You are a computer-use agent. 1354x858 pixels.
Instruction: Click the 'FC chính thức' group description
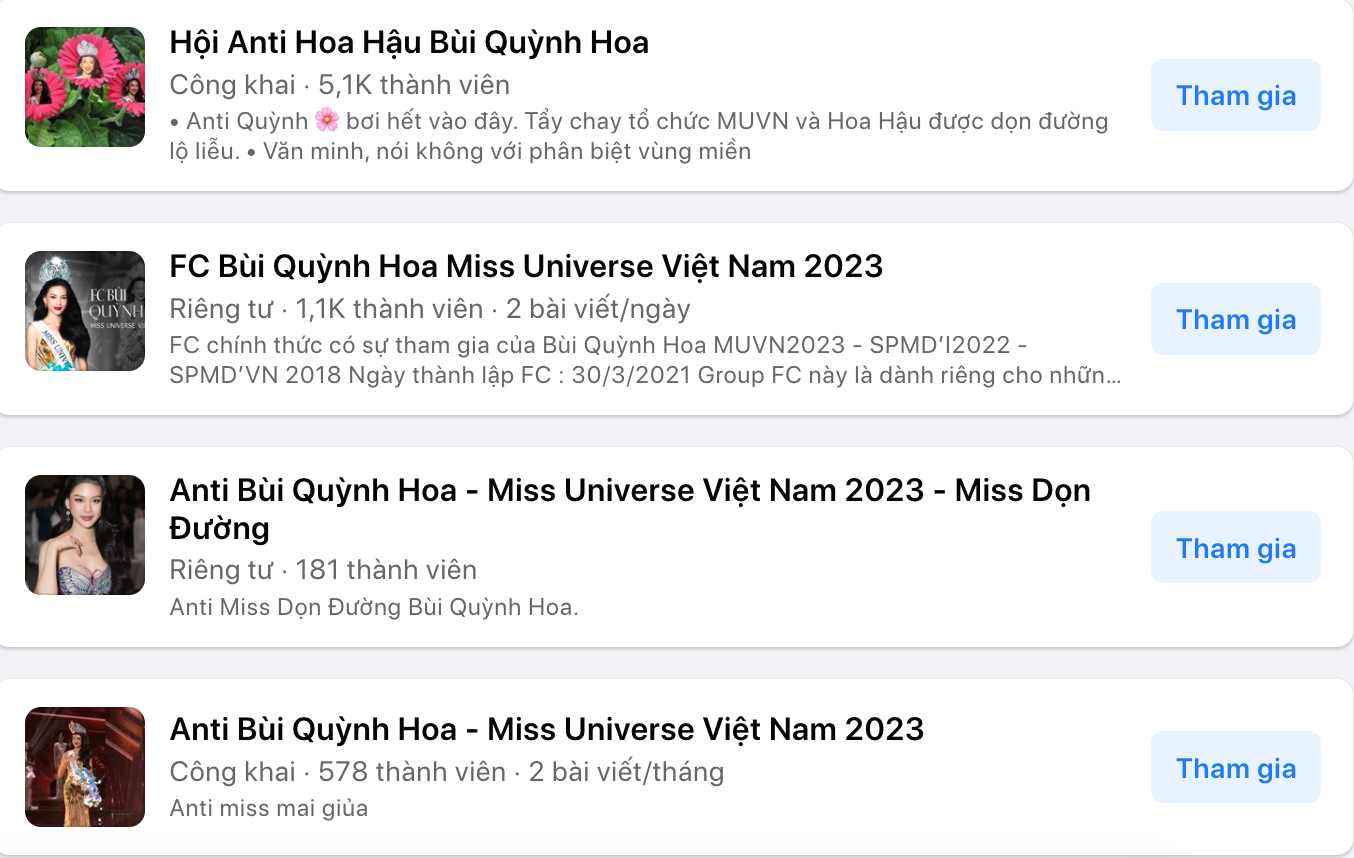[x=644, y=360]
